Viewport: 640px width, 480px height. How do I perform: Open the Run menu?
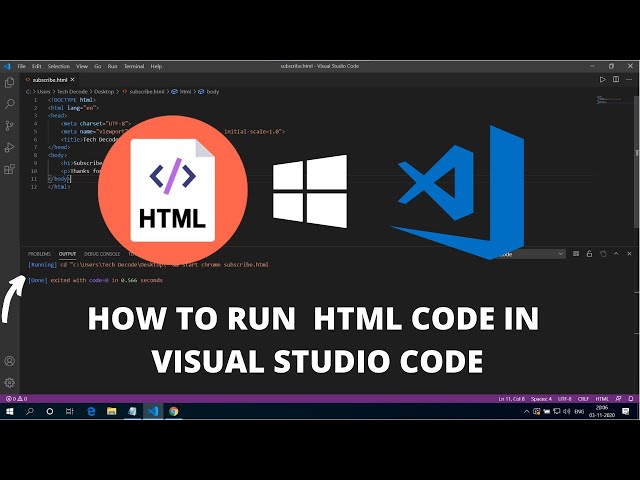tap(112, 66)
